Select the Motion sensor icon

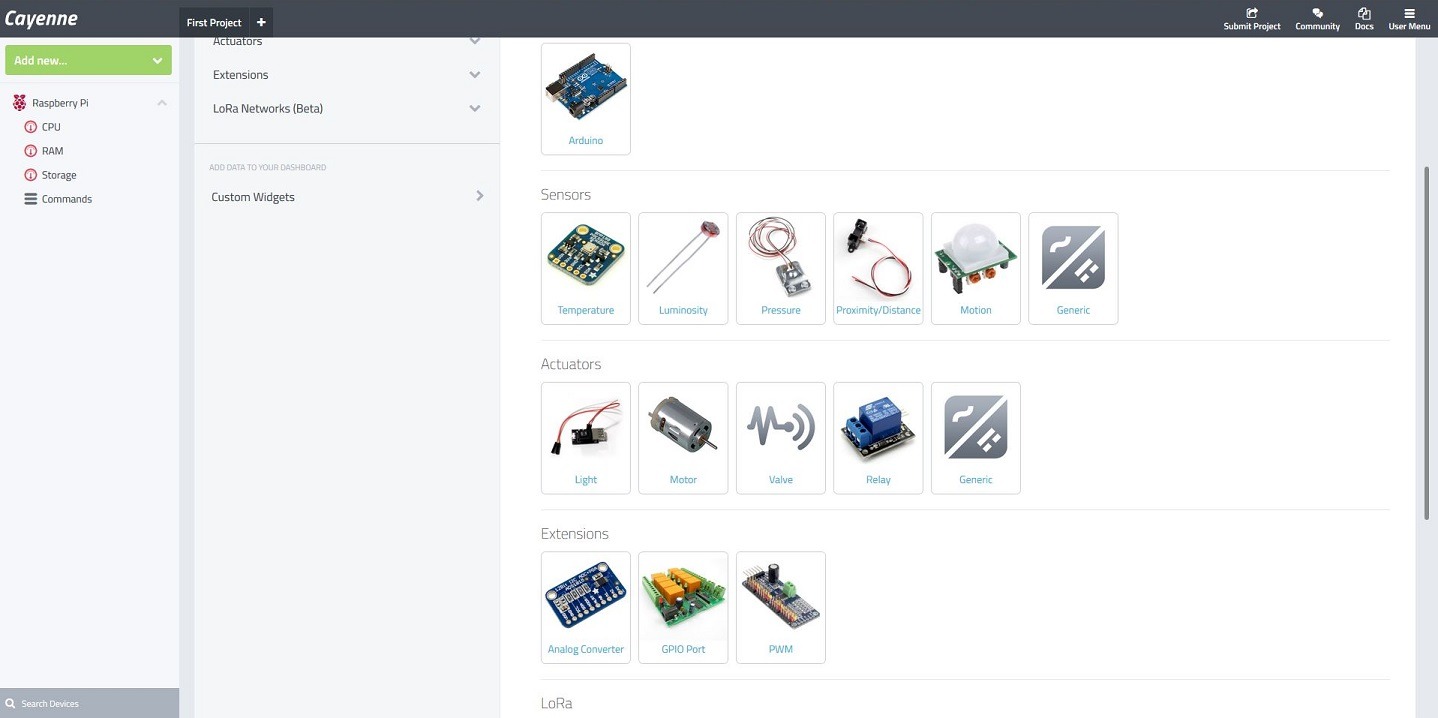click(975, 256)
